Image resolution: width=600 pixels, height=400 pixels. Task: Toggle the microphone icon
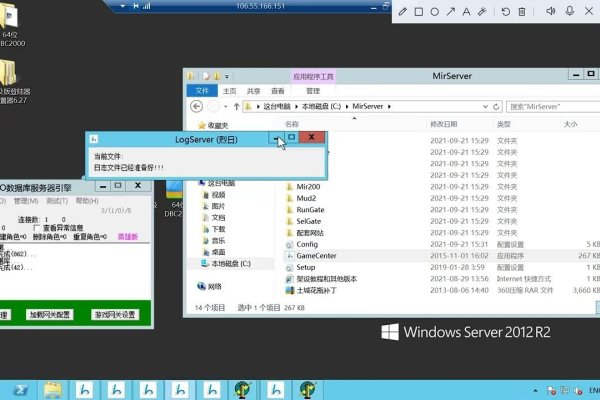(570, 11)
